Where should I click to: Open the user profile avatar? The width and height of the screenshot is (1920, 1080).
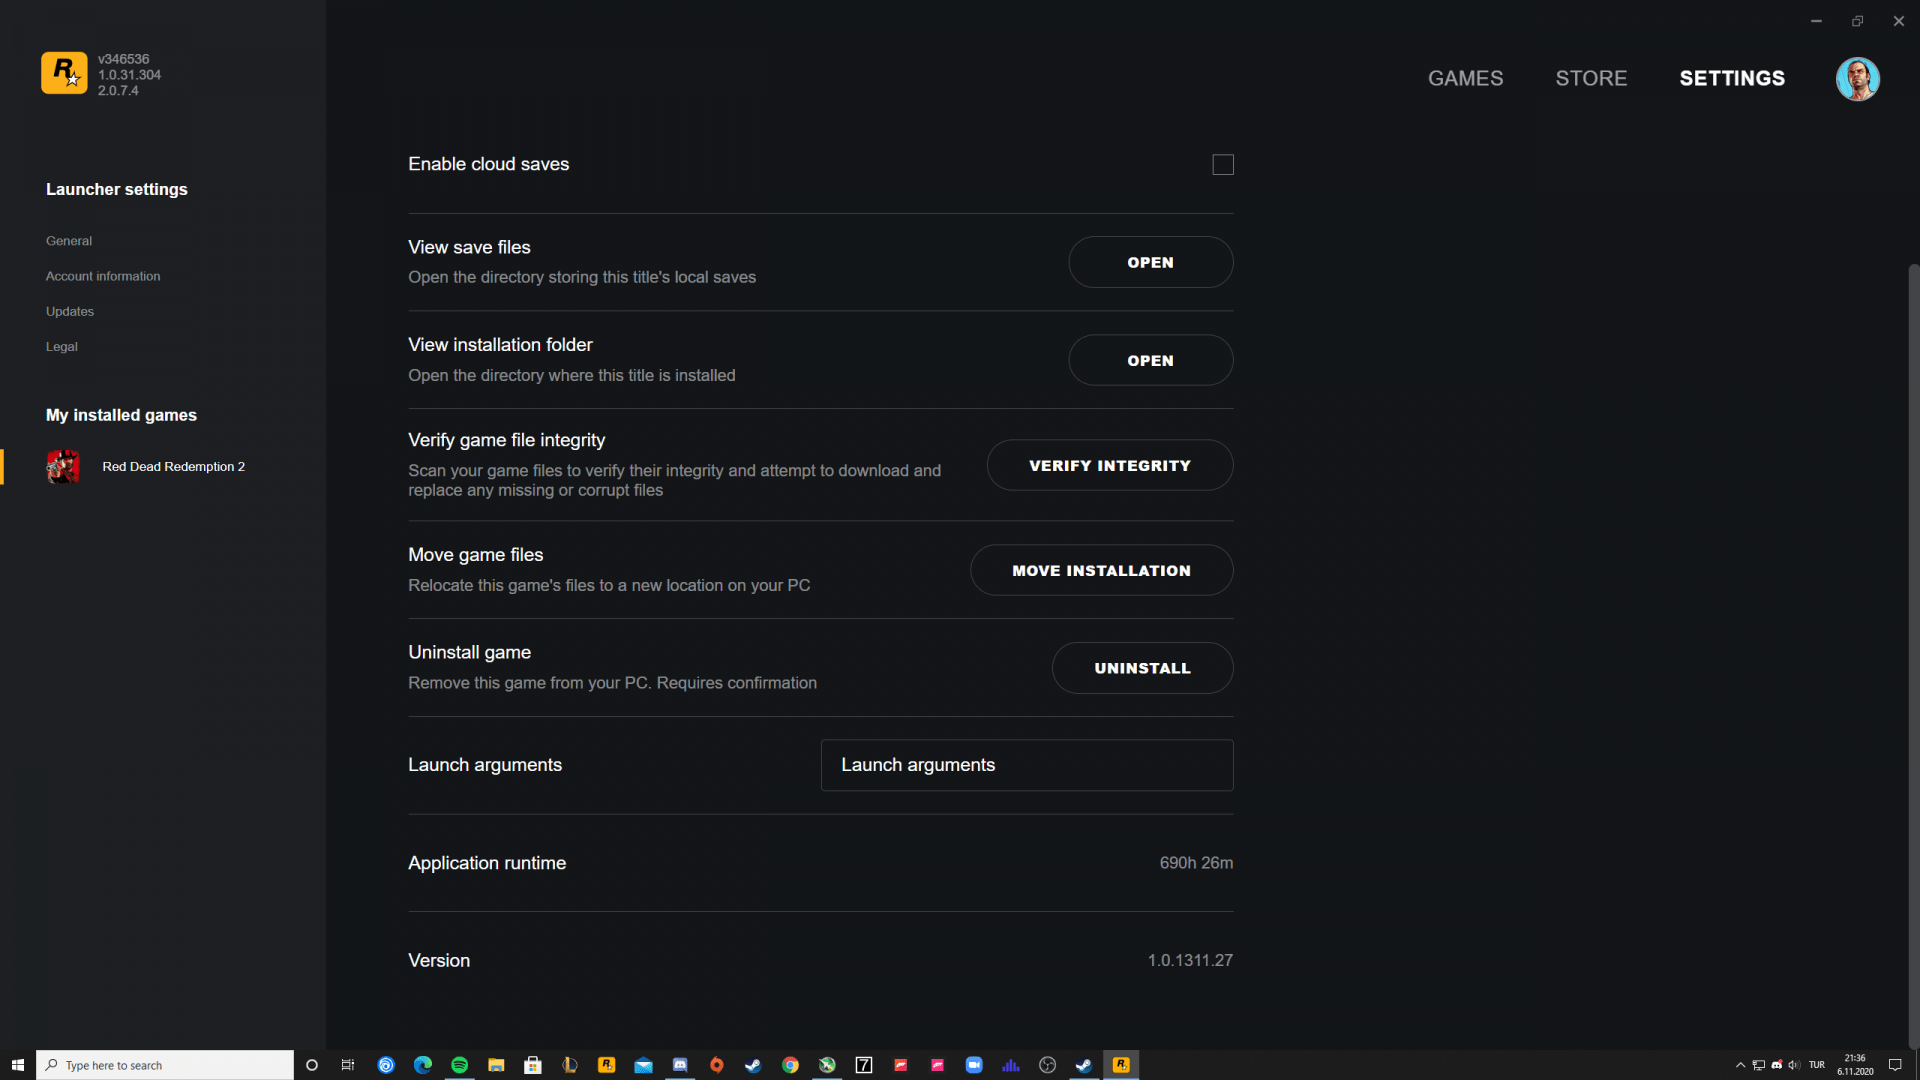(1857, 78)
